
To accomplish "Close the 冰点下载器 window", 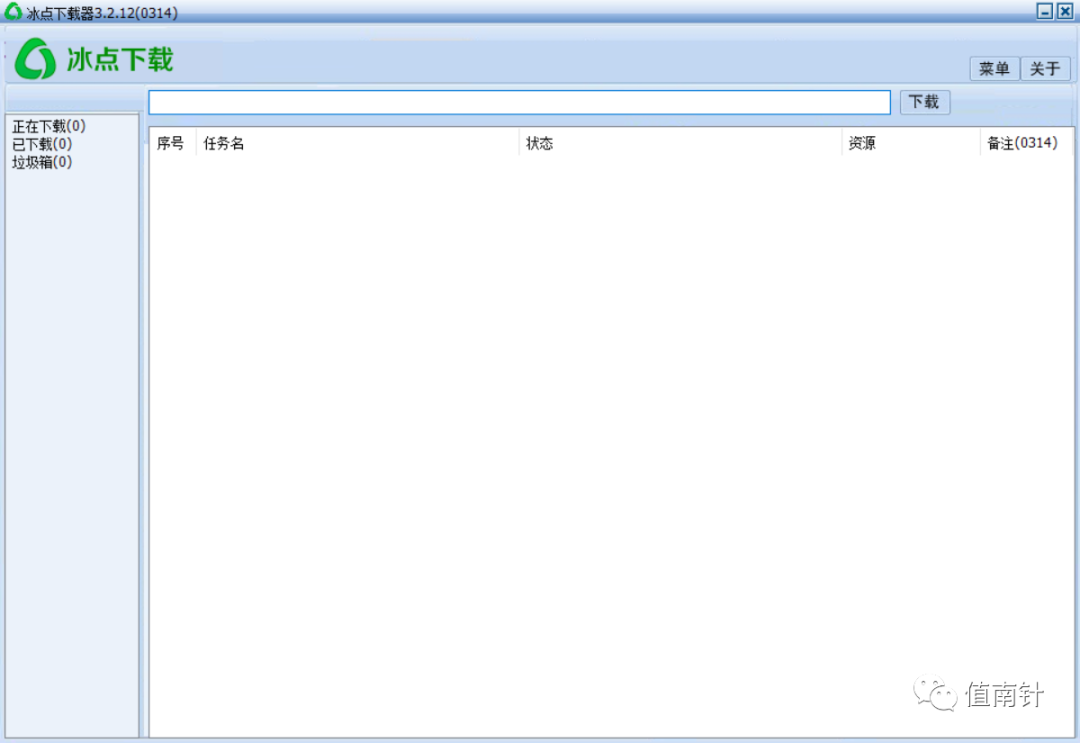I will 1065,11.
